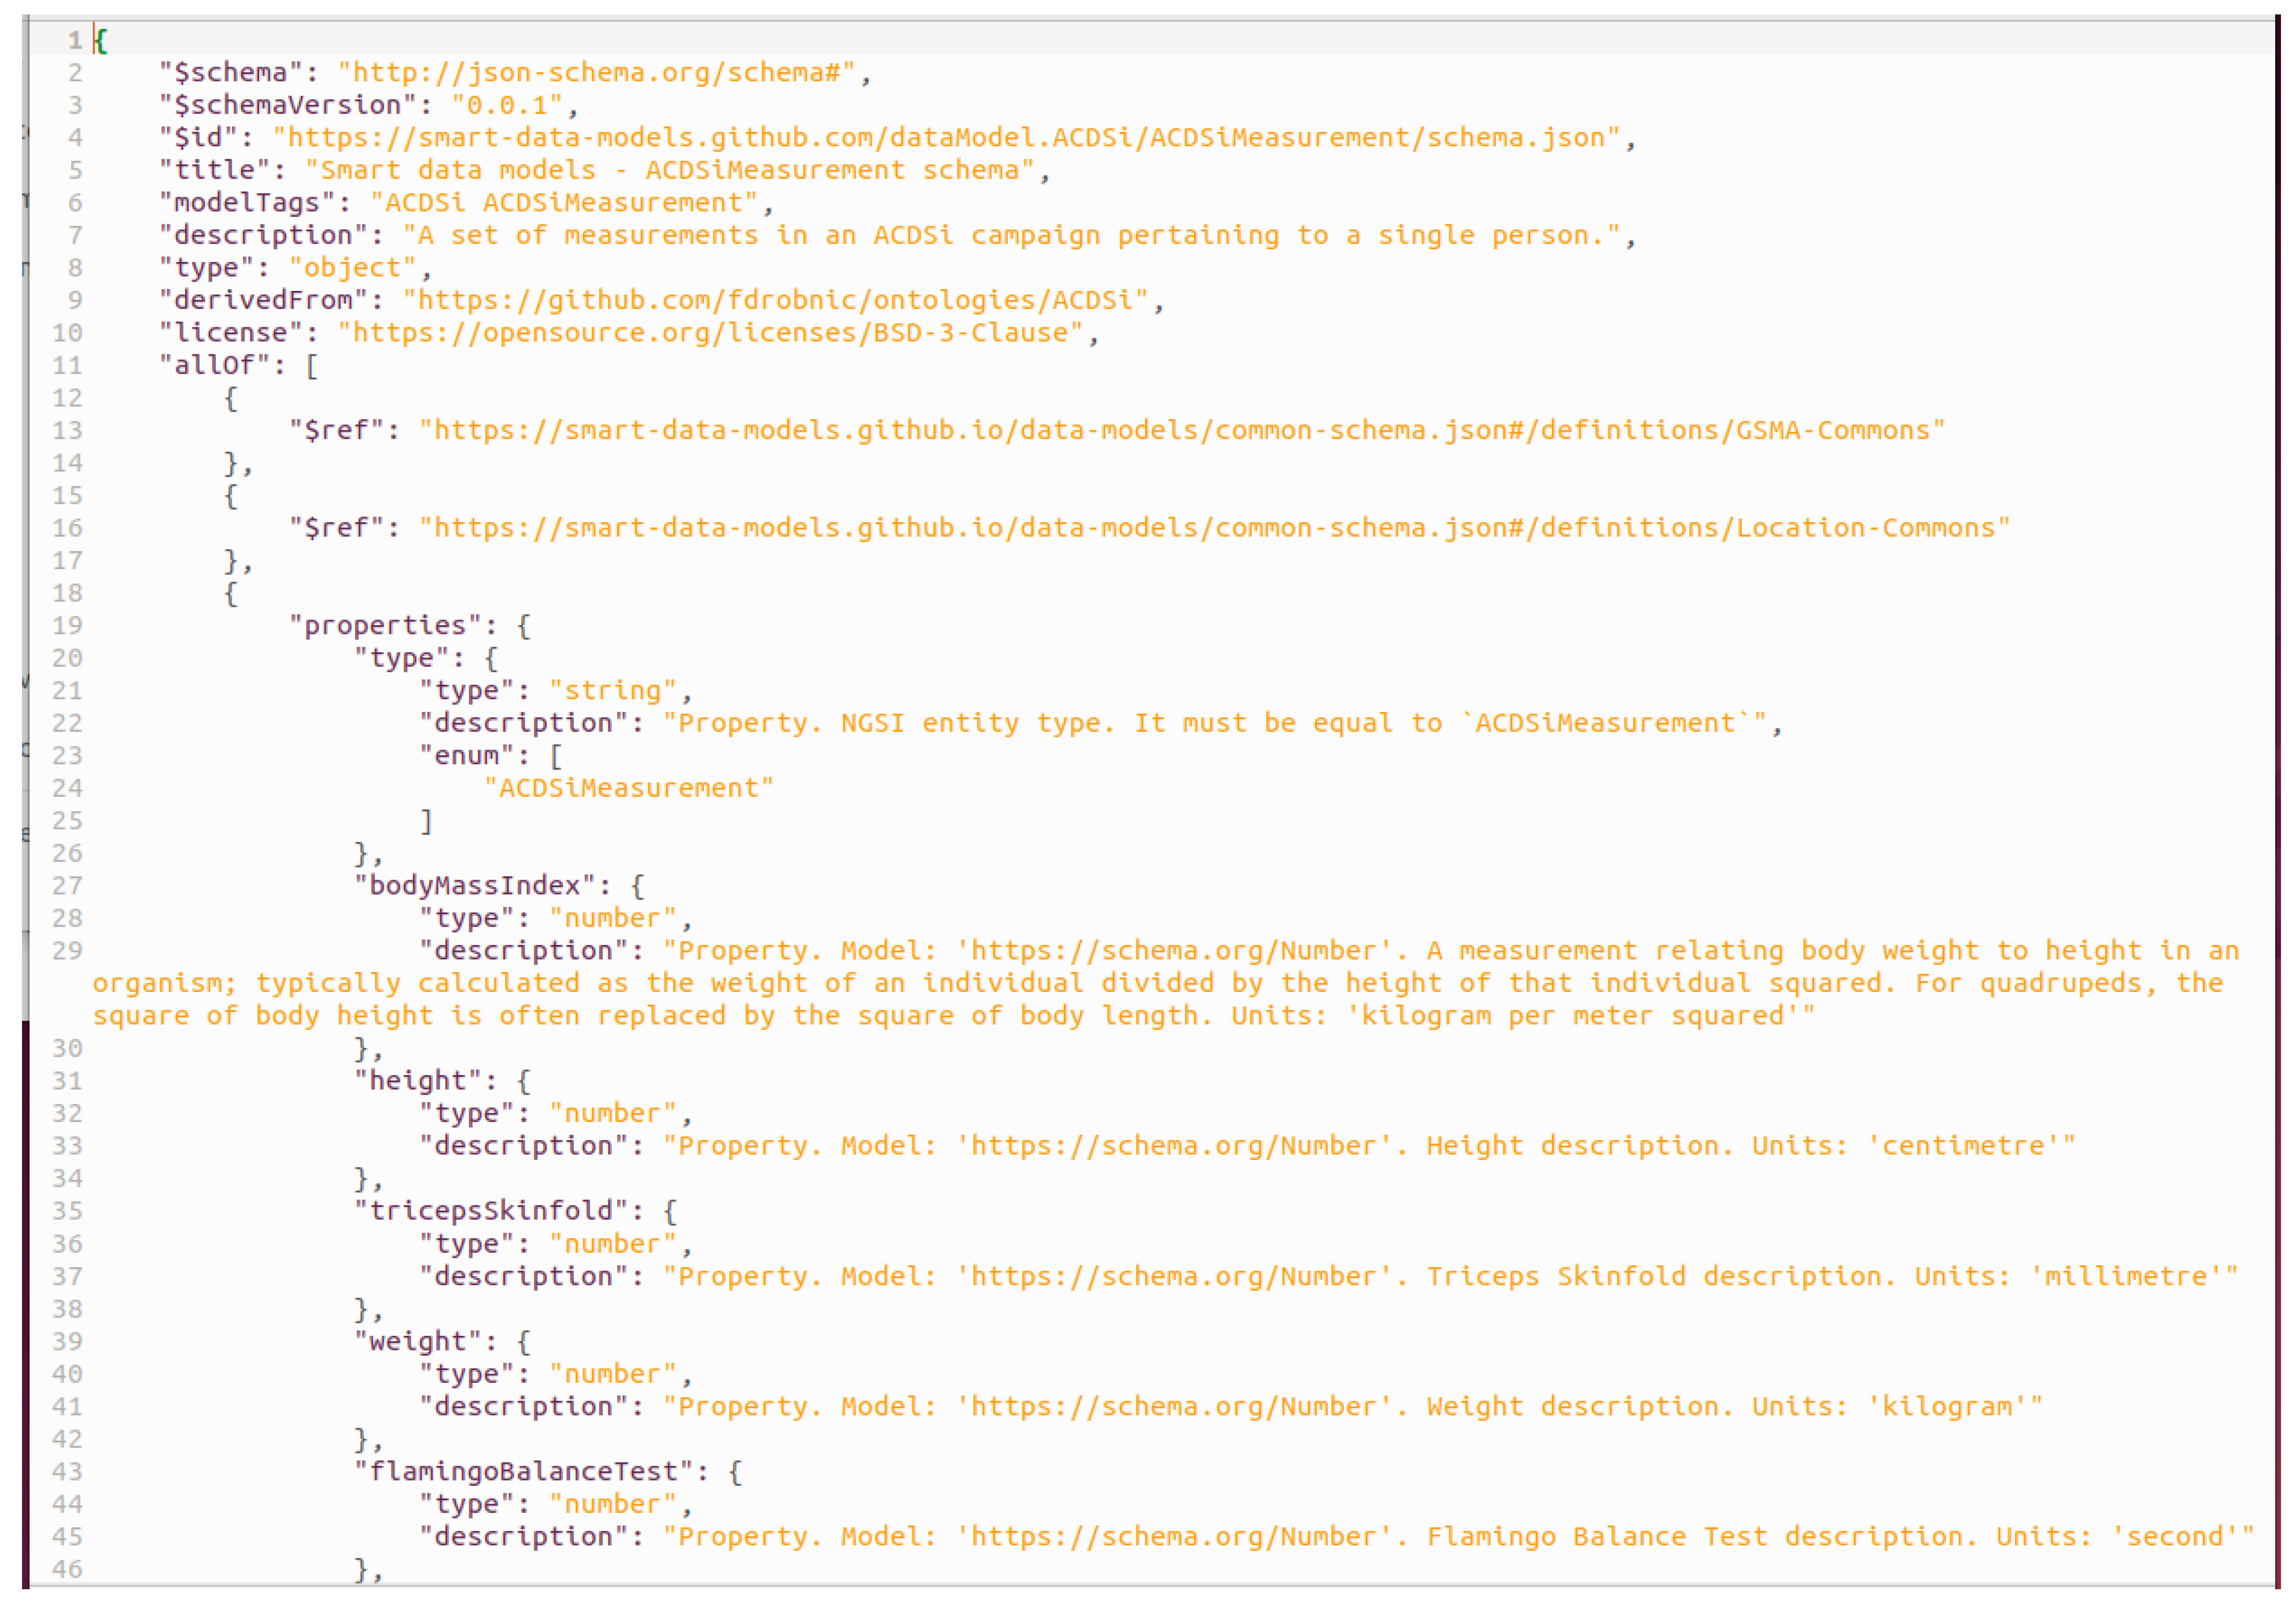Click the github.com/fdrobnic derivedFrom URL
This screenshot has width=2296, height=1617.
click(775, 300)
